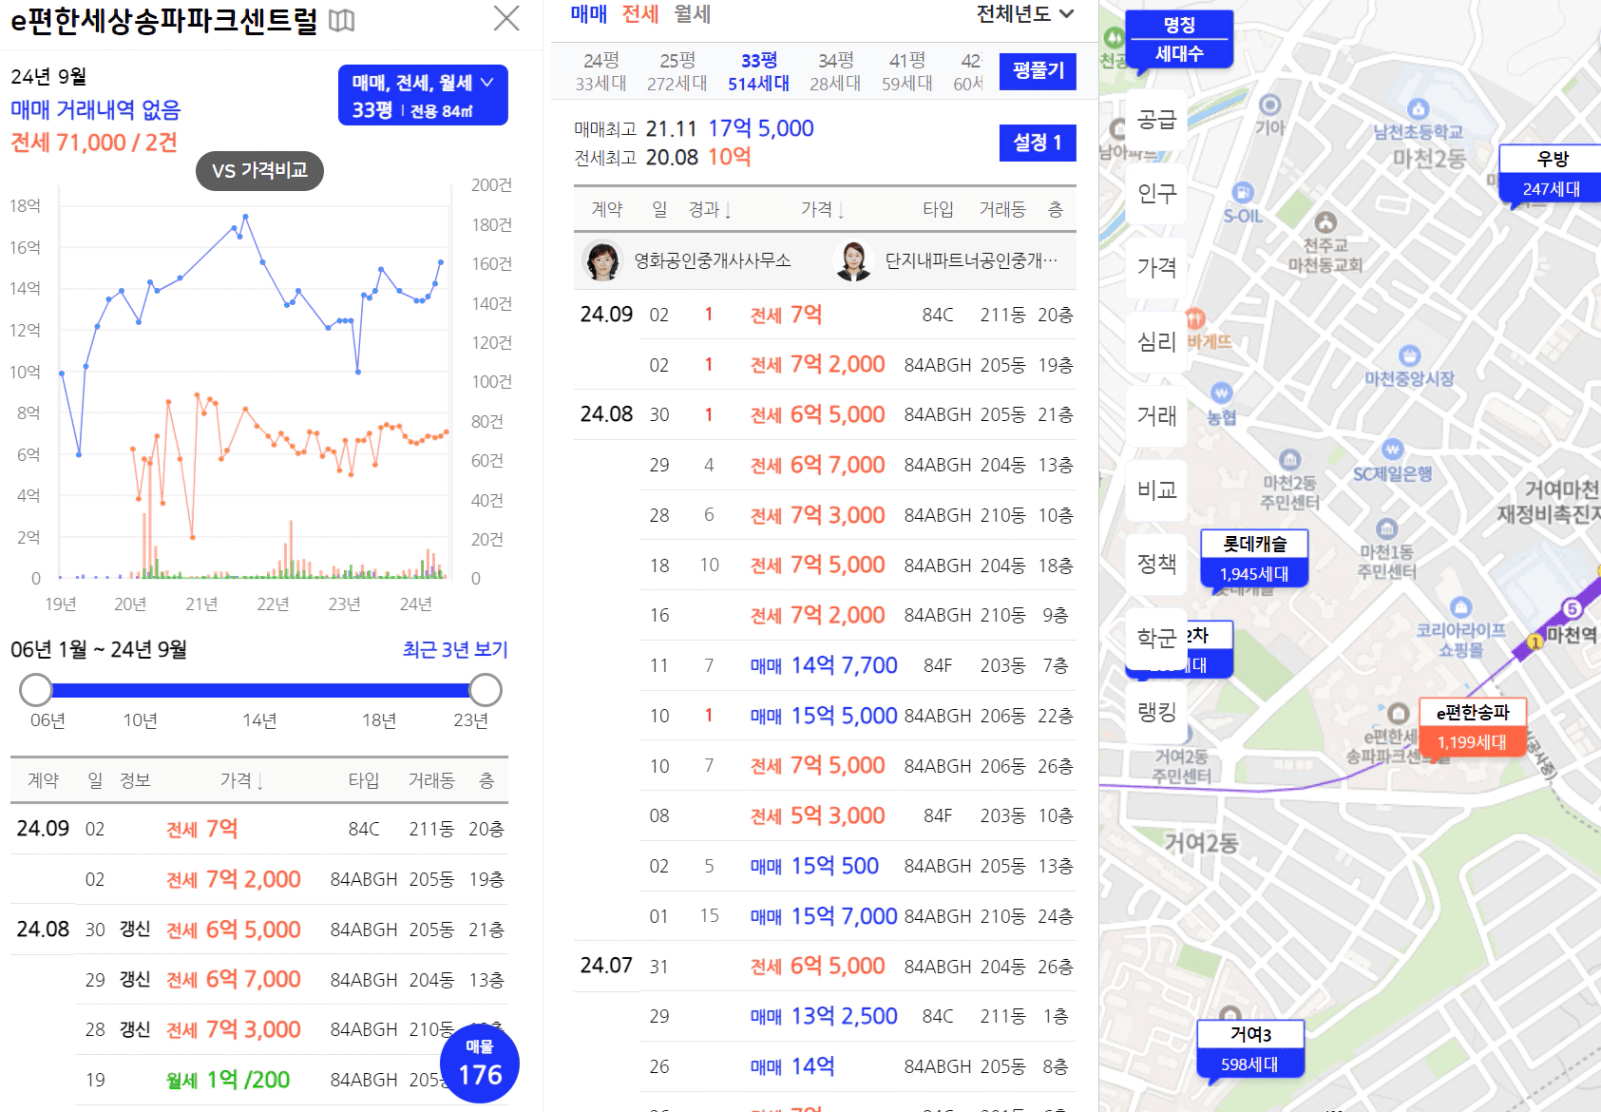Toggle the 전세 transaction filter

point(640,14)
